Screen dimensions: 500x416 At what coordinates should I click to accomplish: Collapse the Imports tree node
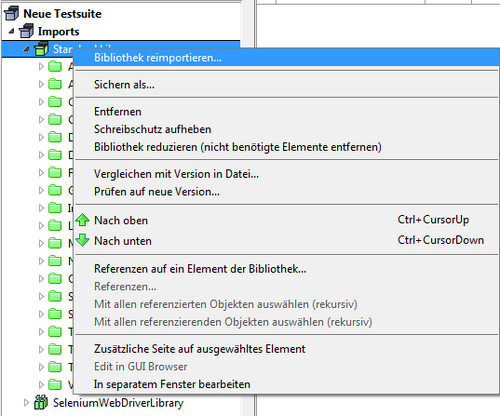[12, 31]
